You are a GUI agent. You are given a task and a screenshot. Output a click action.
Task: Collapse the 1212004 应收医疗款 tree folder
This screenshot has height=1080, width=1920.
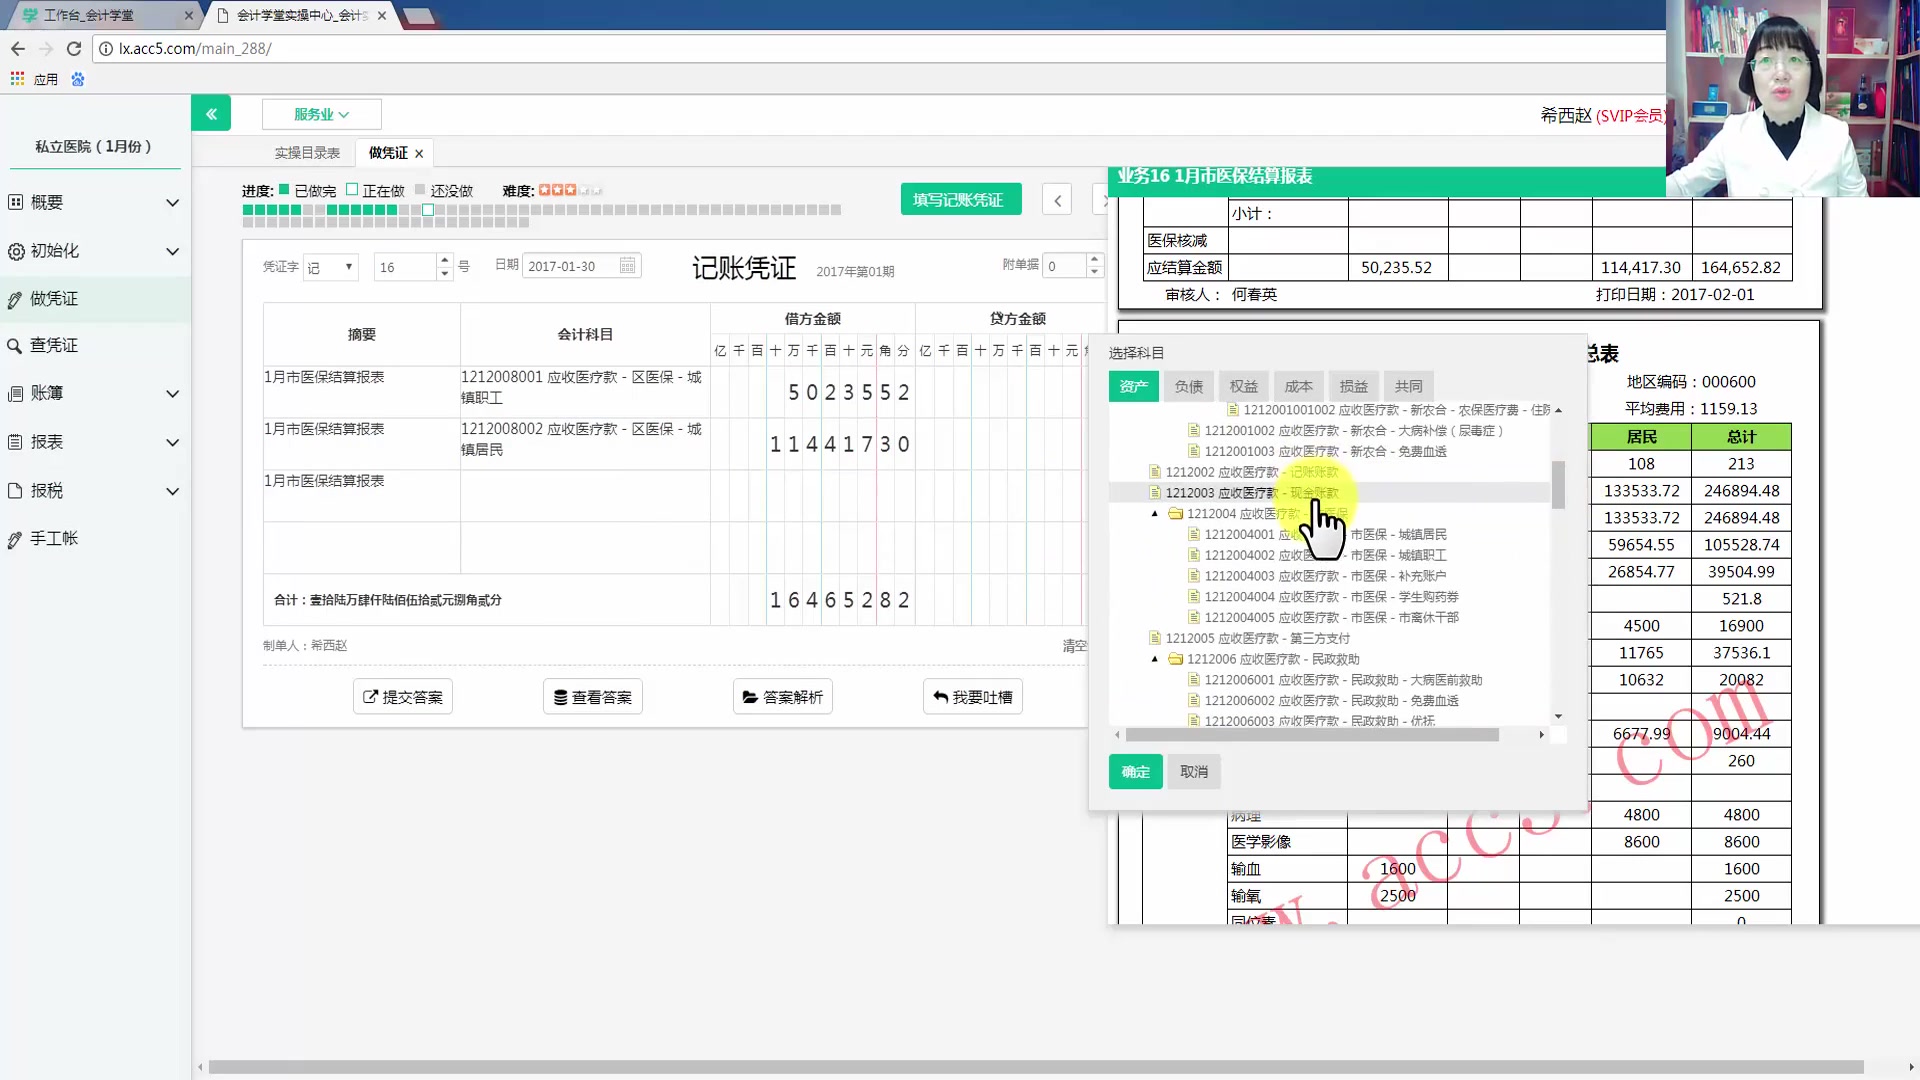(x=1155, y=514)
